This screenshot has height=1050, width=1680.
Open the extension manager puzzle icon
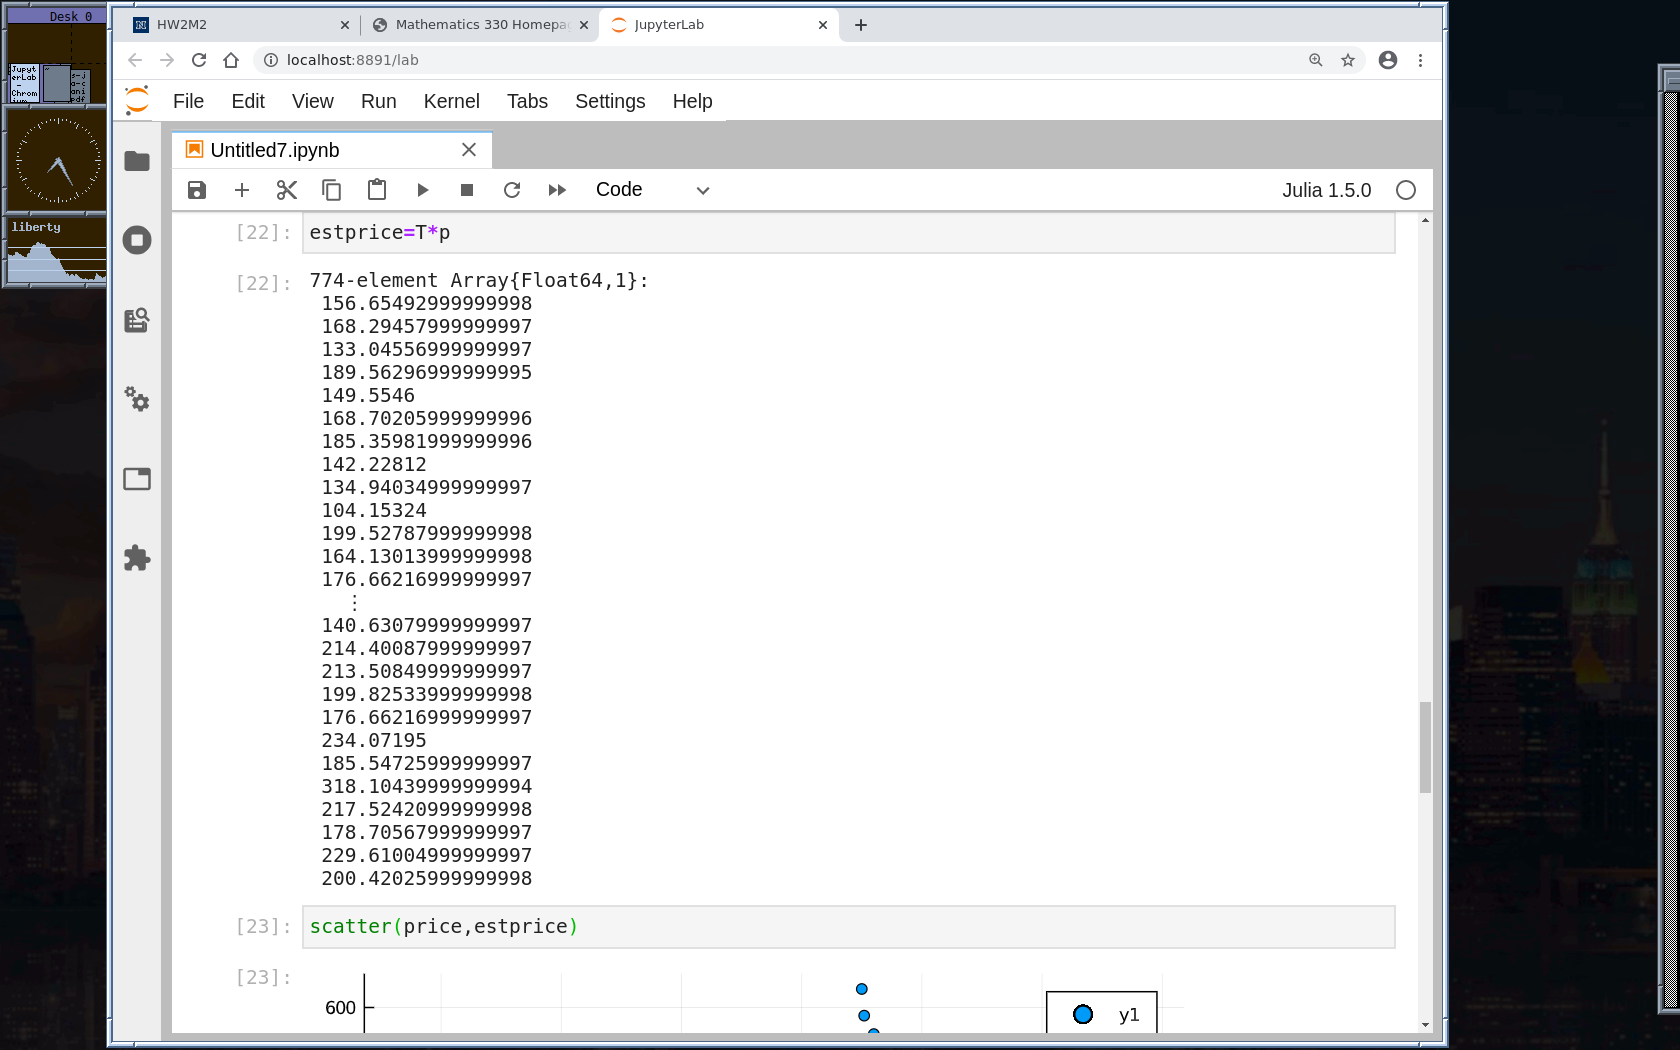137,558
